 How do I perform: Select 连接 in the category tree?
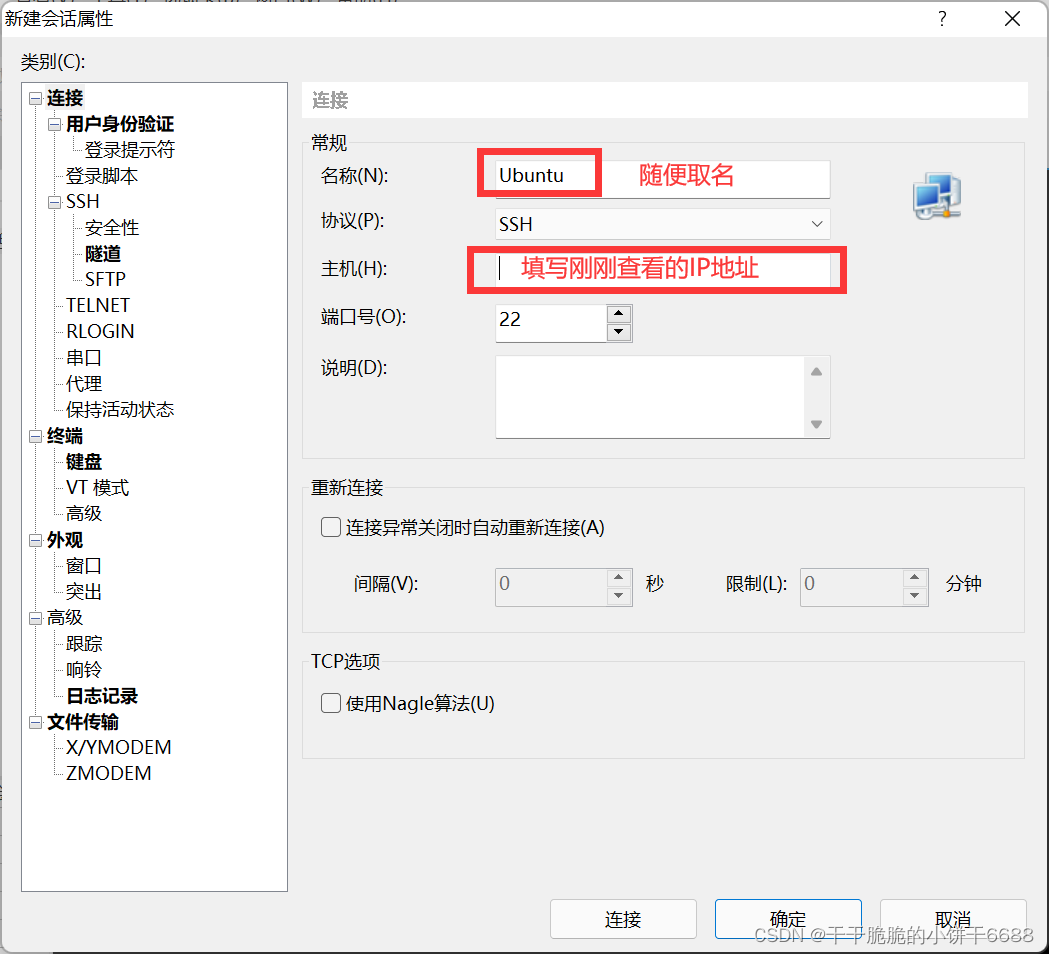pos(64,98)
